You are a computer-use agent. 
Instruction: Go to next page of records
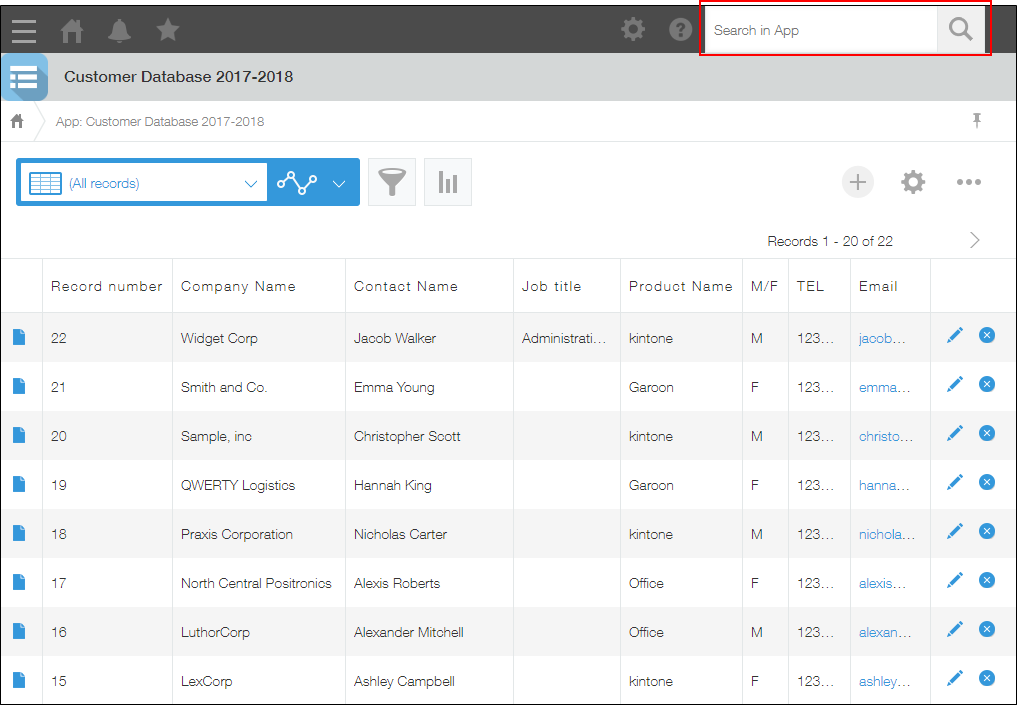[974, 241]
